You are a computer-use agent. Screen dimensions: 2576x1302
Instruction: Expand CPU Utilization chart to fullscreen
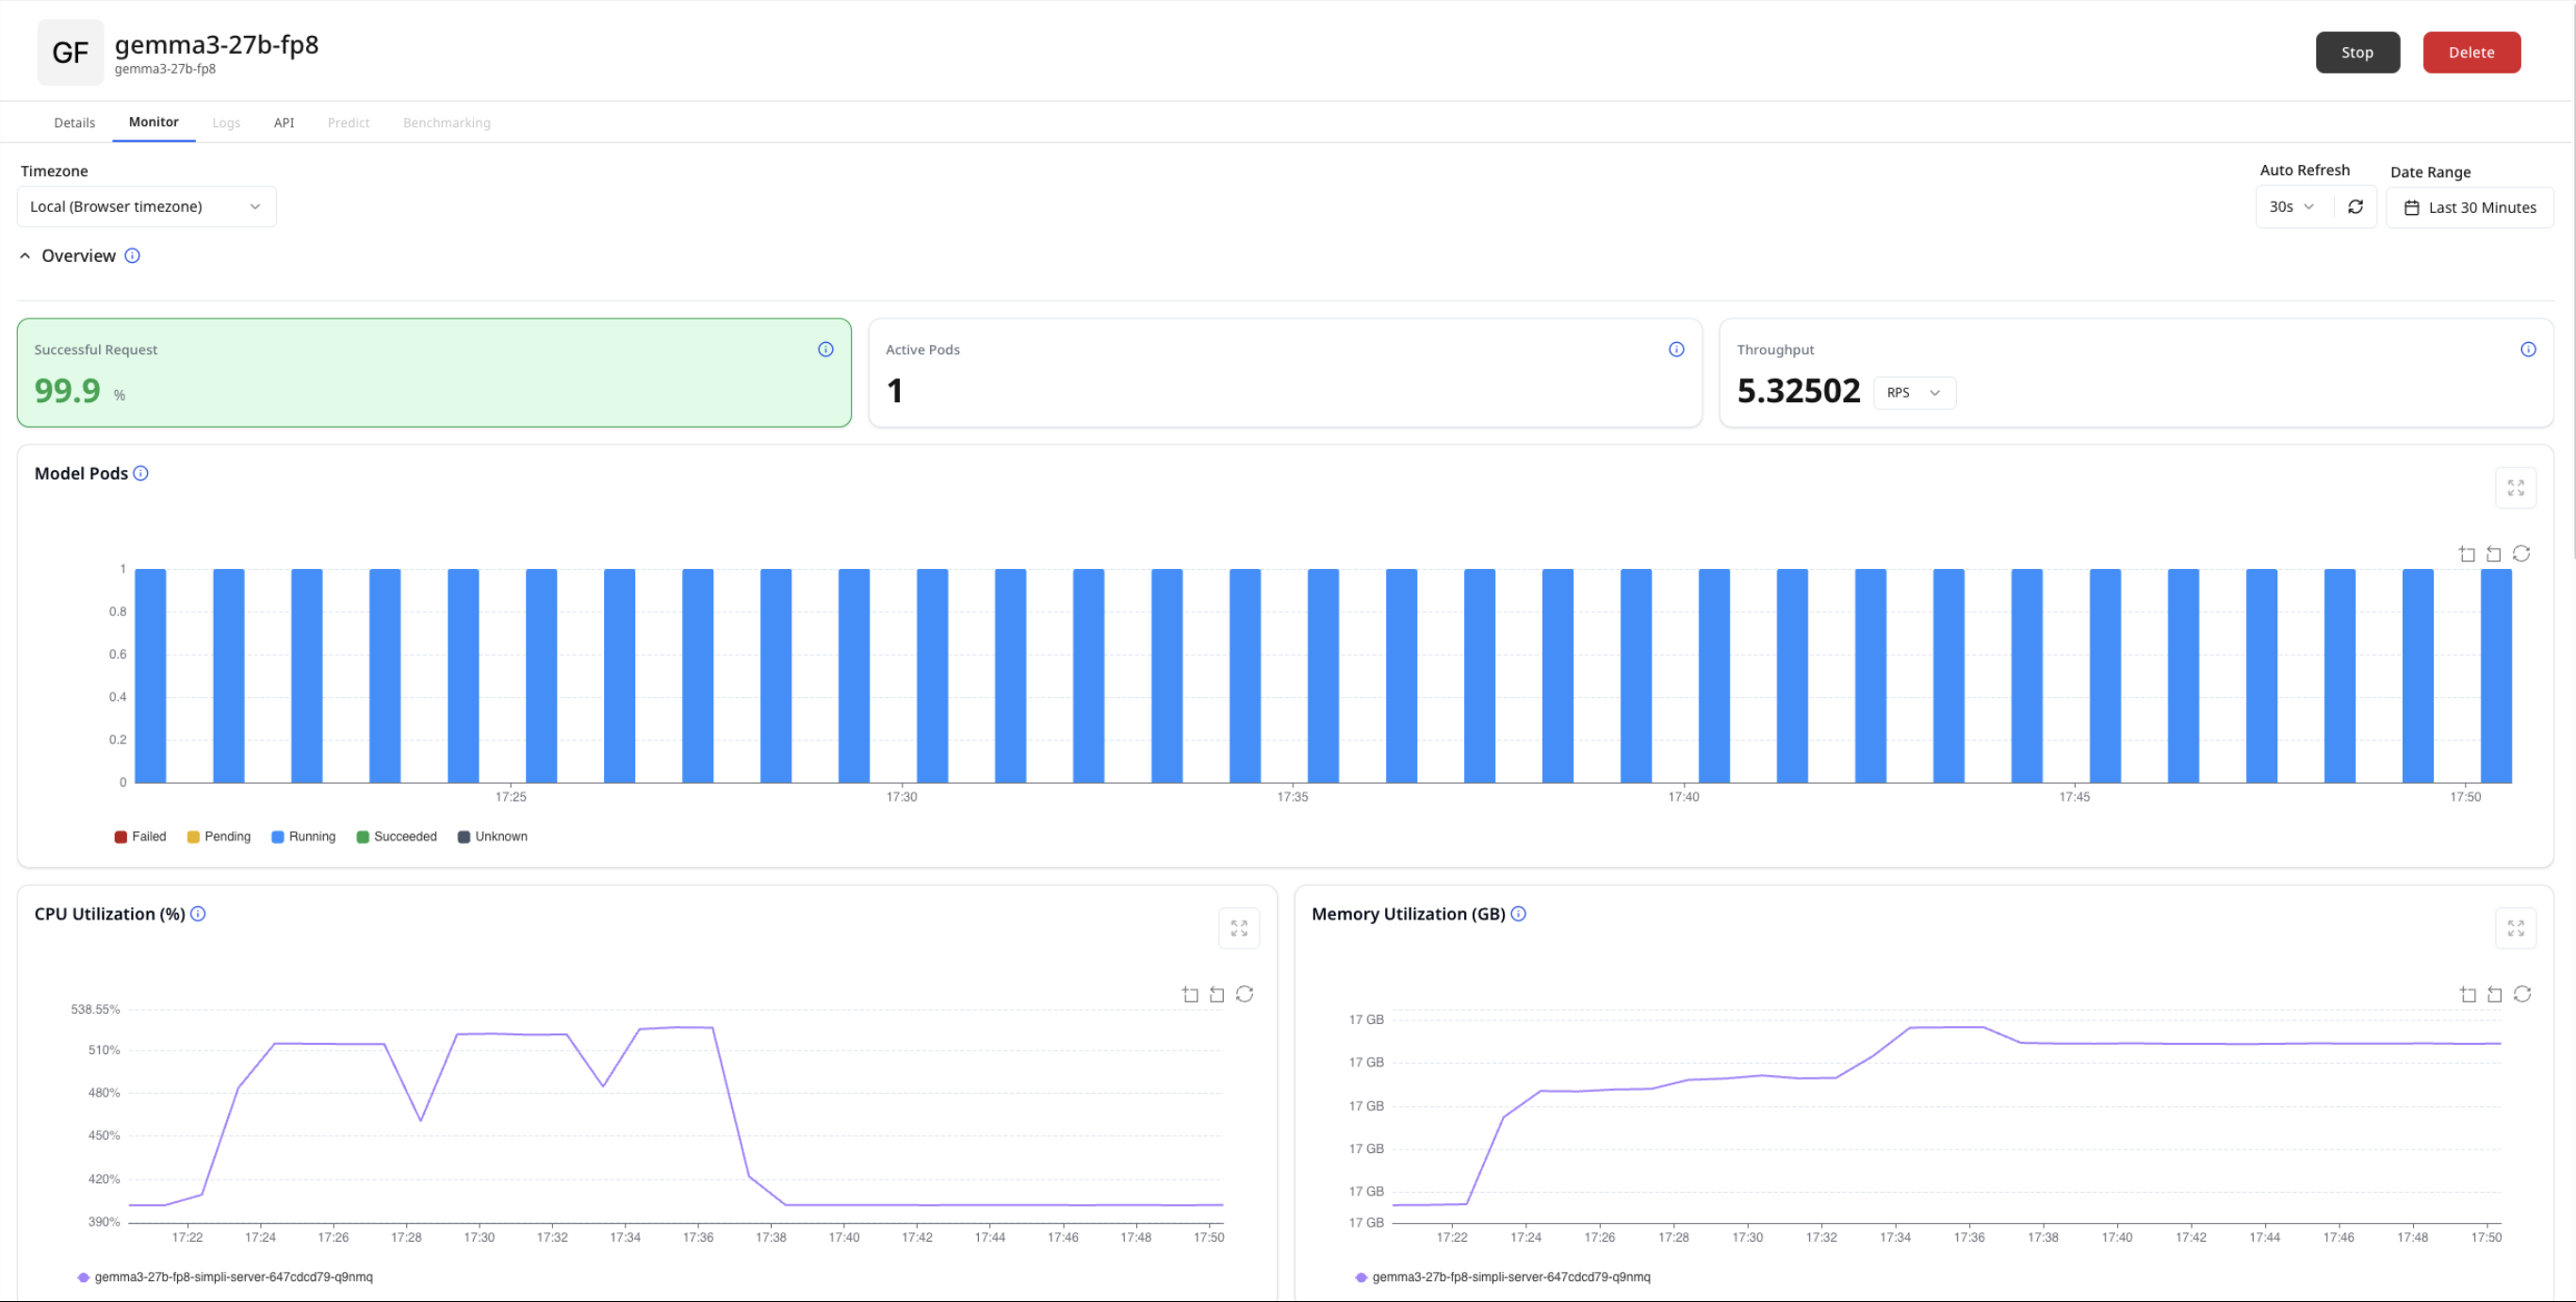click(x=1238, y=928)
